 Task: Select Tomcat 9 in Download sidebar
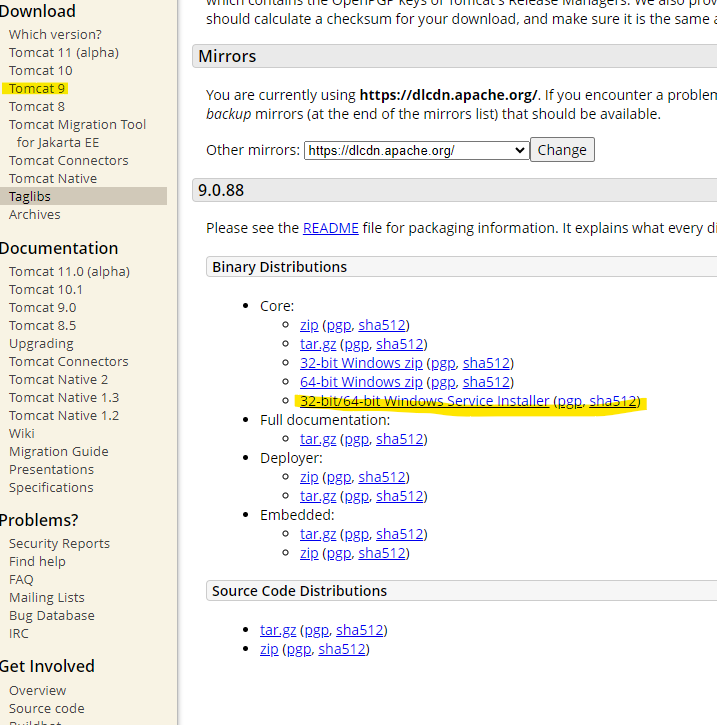click(x=37, y=88)
